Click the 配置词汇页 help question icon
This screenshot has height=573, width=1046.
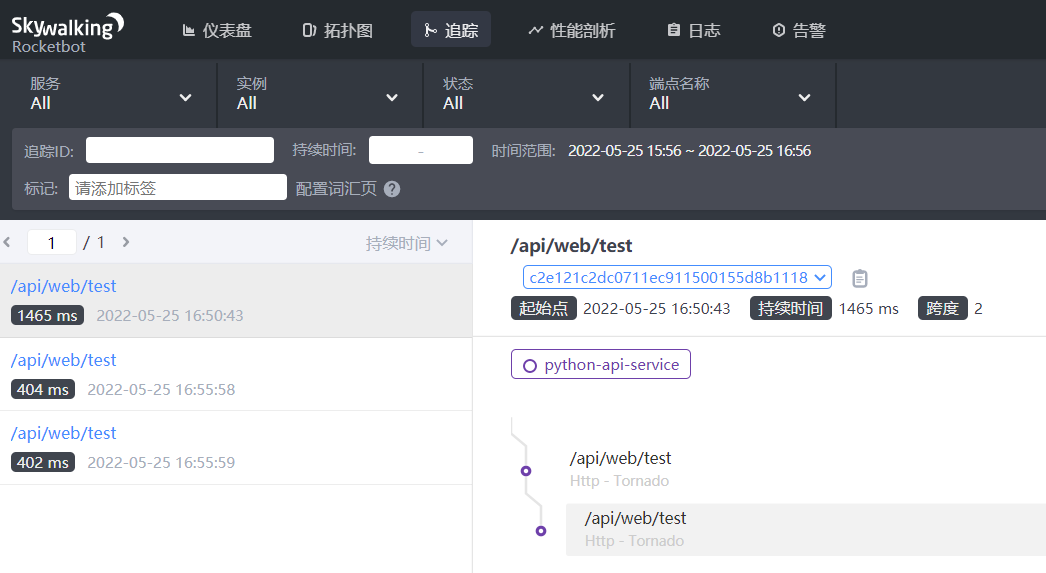tap(392, 189)
